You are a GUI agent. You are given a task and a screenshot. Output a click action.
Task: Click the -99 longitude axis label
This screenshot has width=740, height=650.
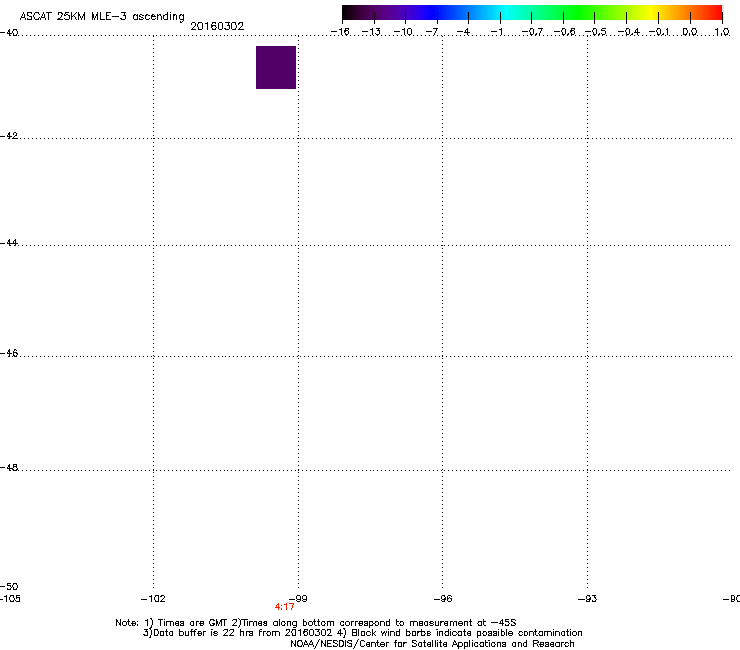[x=298, y=599]
